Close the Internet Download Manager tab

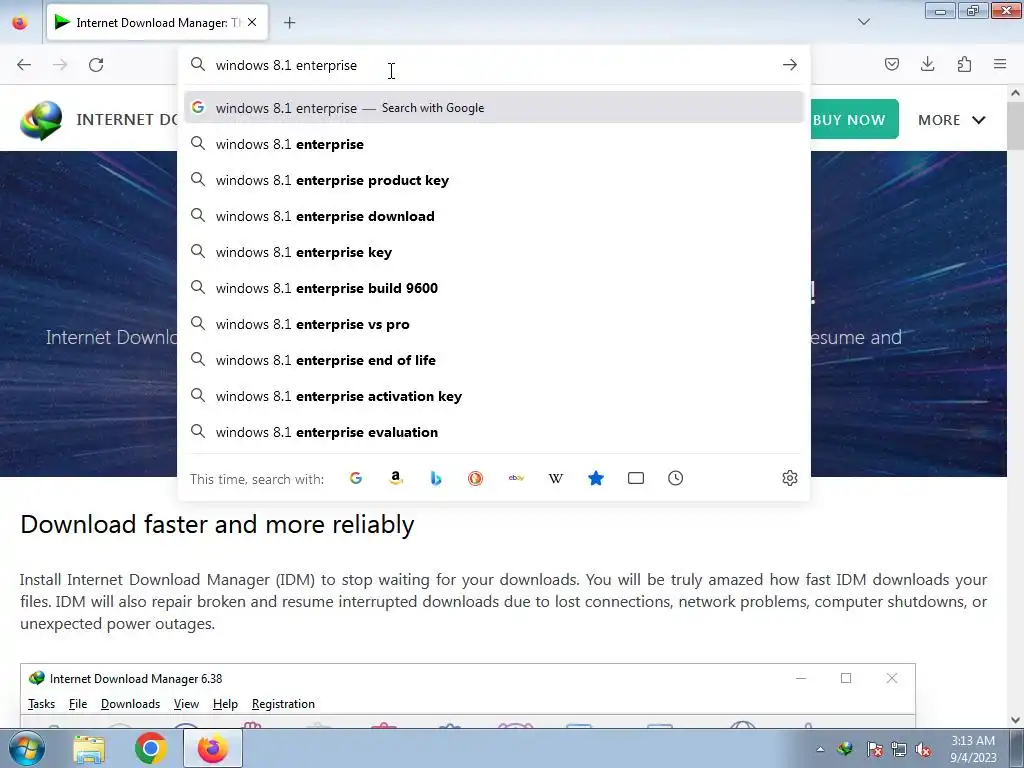[252, 22]
